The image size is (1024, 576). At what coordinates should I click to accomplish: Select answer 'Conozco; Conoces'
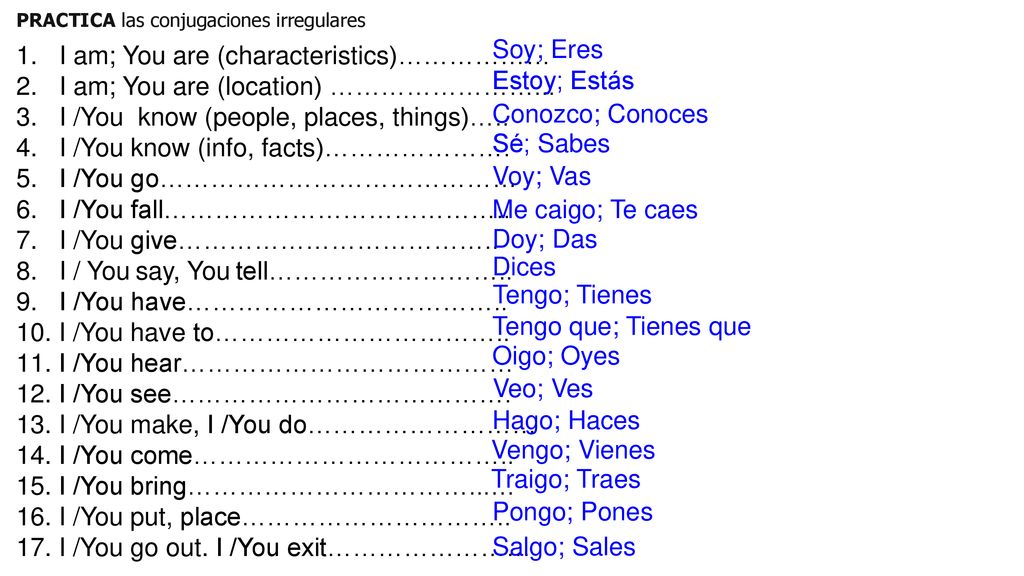(x=600, y=114)
